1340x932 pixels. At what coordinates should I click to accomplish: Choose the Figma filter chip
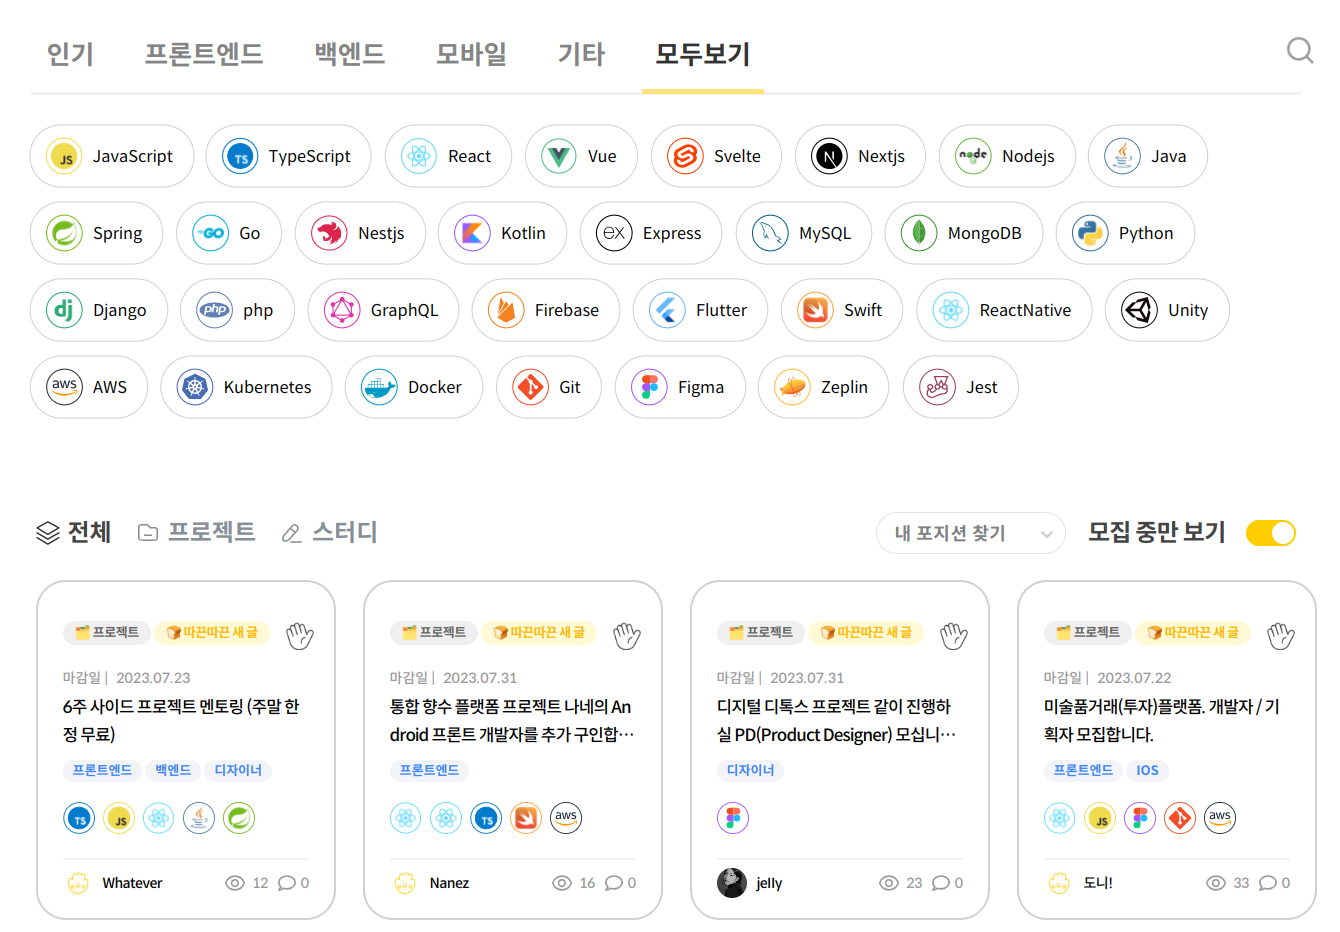[680, 387]
